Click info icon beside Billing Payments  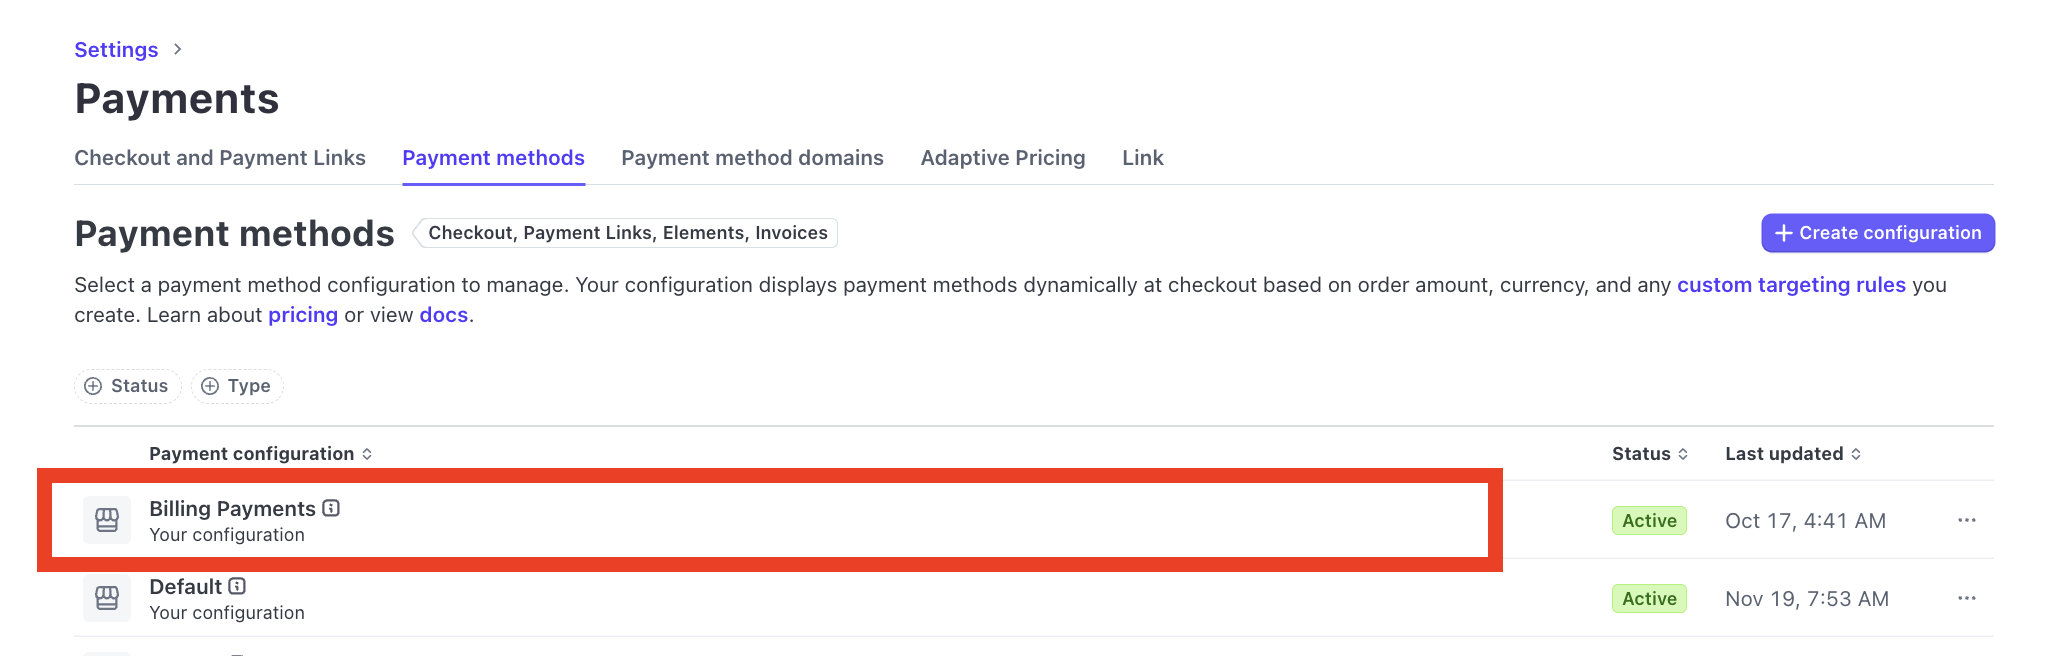click(331, 508)
